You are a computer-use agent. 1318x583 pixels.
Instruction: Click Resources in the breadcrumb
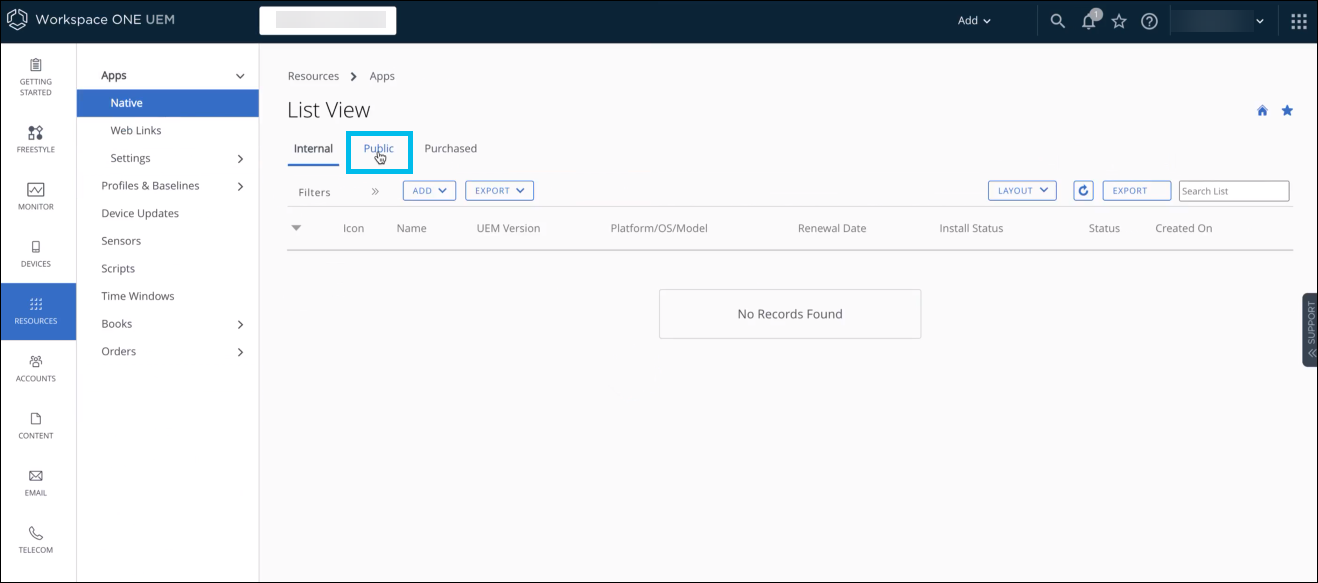(314, 77)
